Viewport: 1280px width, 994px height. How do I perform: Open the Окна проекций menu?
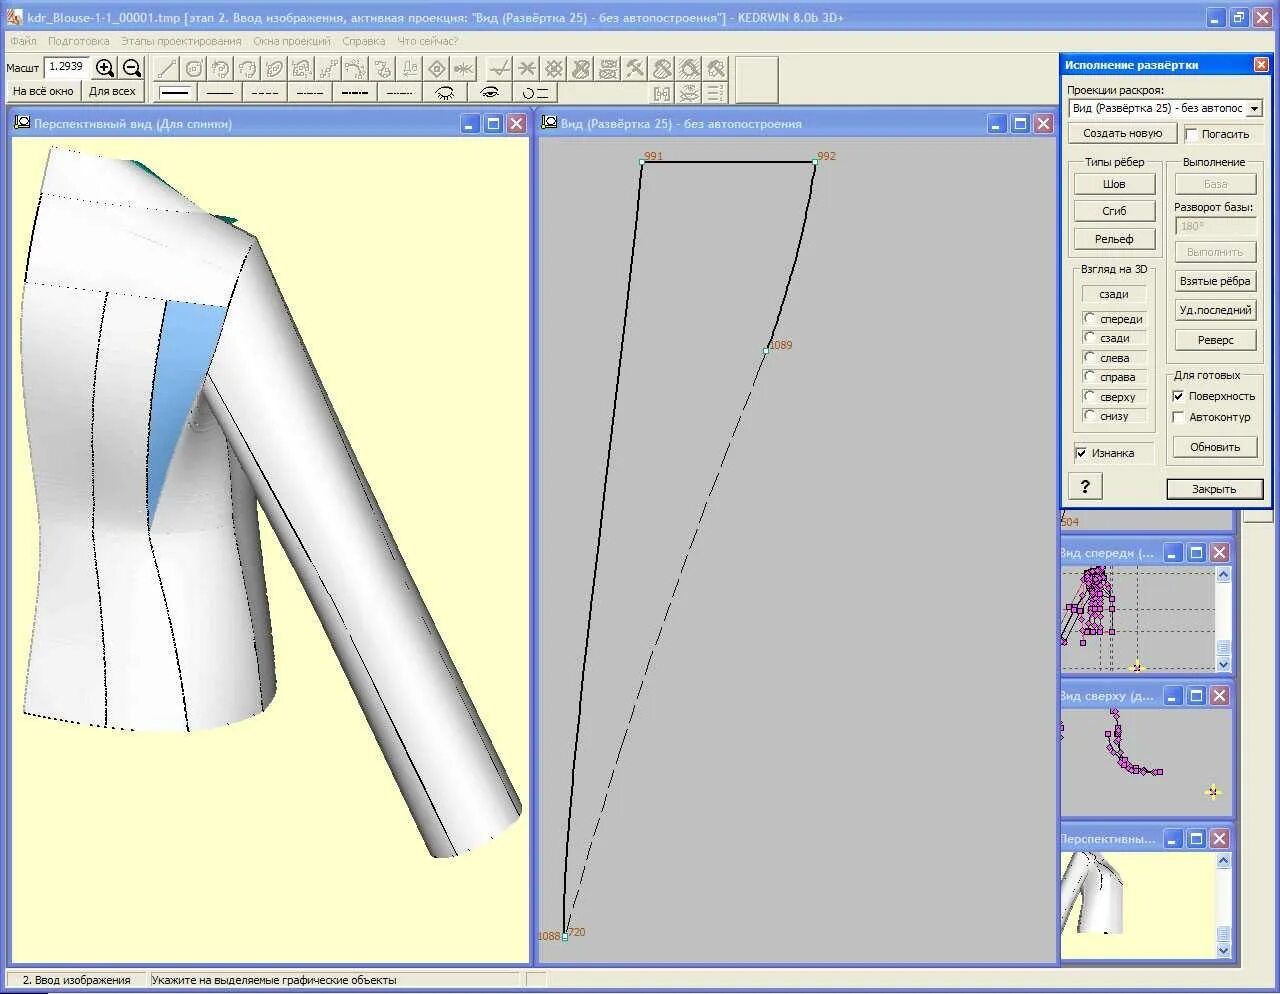pyautogui.click(x=292, y=41)
